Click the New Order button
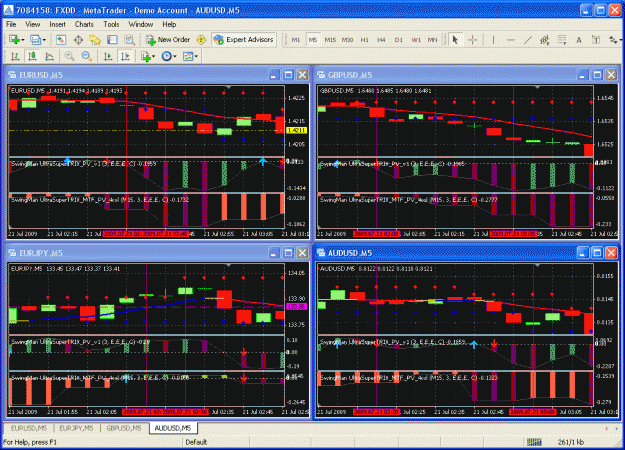 [x=168, y=40]
